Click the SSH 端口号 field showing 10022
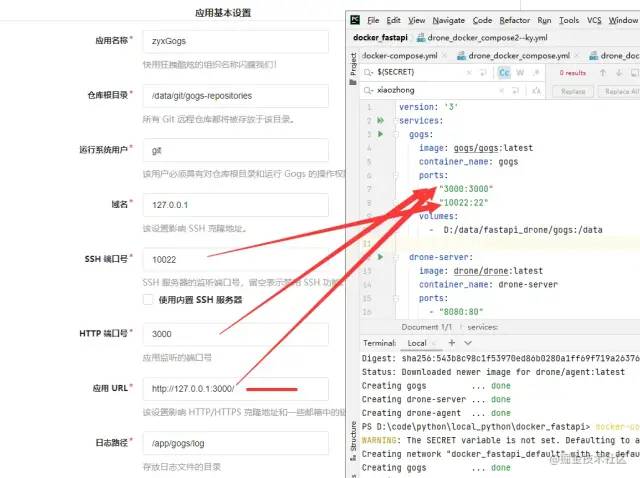The width and height of the screenshot is (640, 478). coord(236,260)
